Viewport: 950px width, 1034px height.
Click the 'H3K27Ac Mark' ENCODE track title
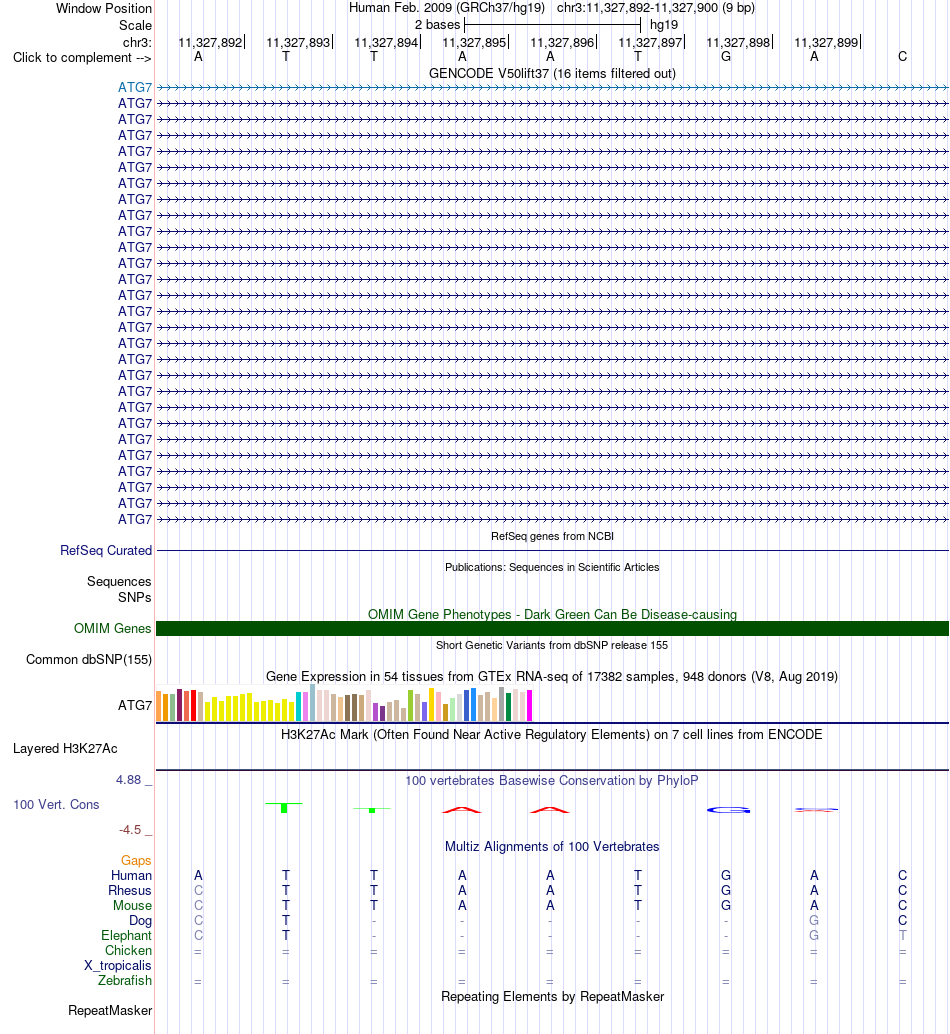coord(552,735)
